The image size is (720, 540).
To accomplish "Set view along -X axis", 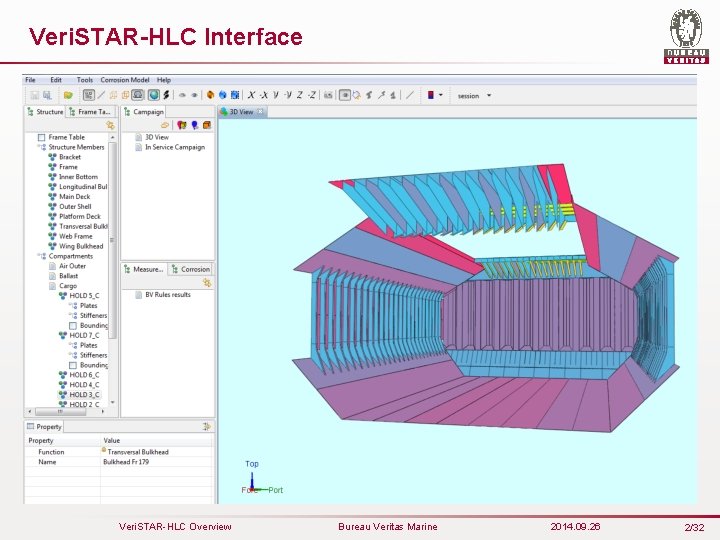I will [x=264, y=95].
